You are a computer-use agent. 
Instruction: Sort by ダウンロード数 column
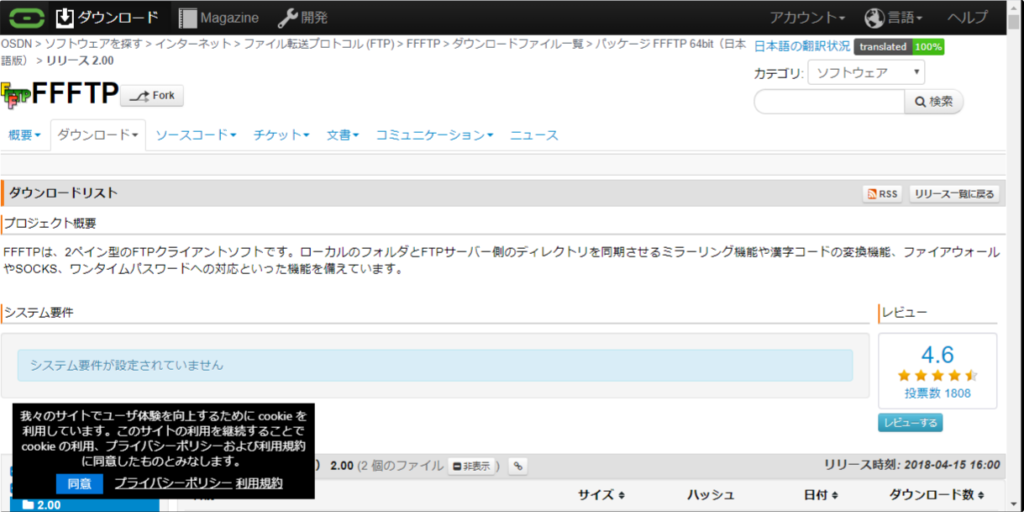click(x=937, y=495)
